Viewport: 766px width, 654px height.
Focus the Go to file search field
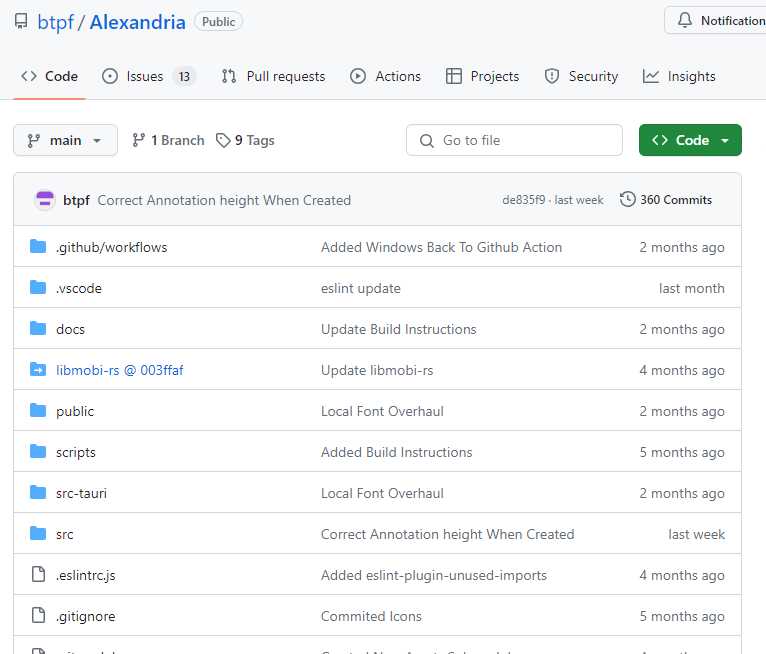(x=514, y=141)
